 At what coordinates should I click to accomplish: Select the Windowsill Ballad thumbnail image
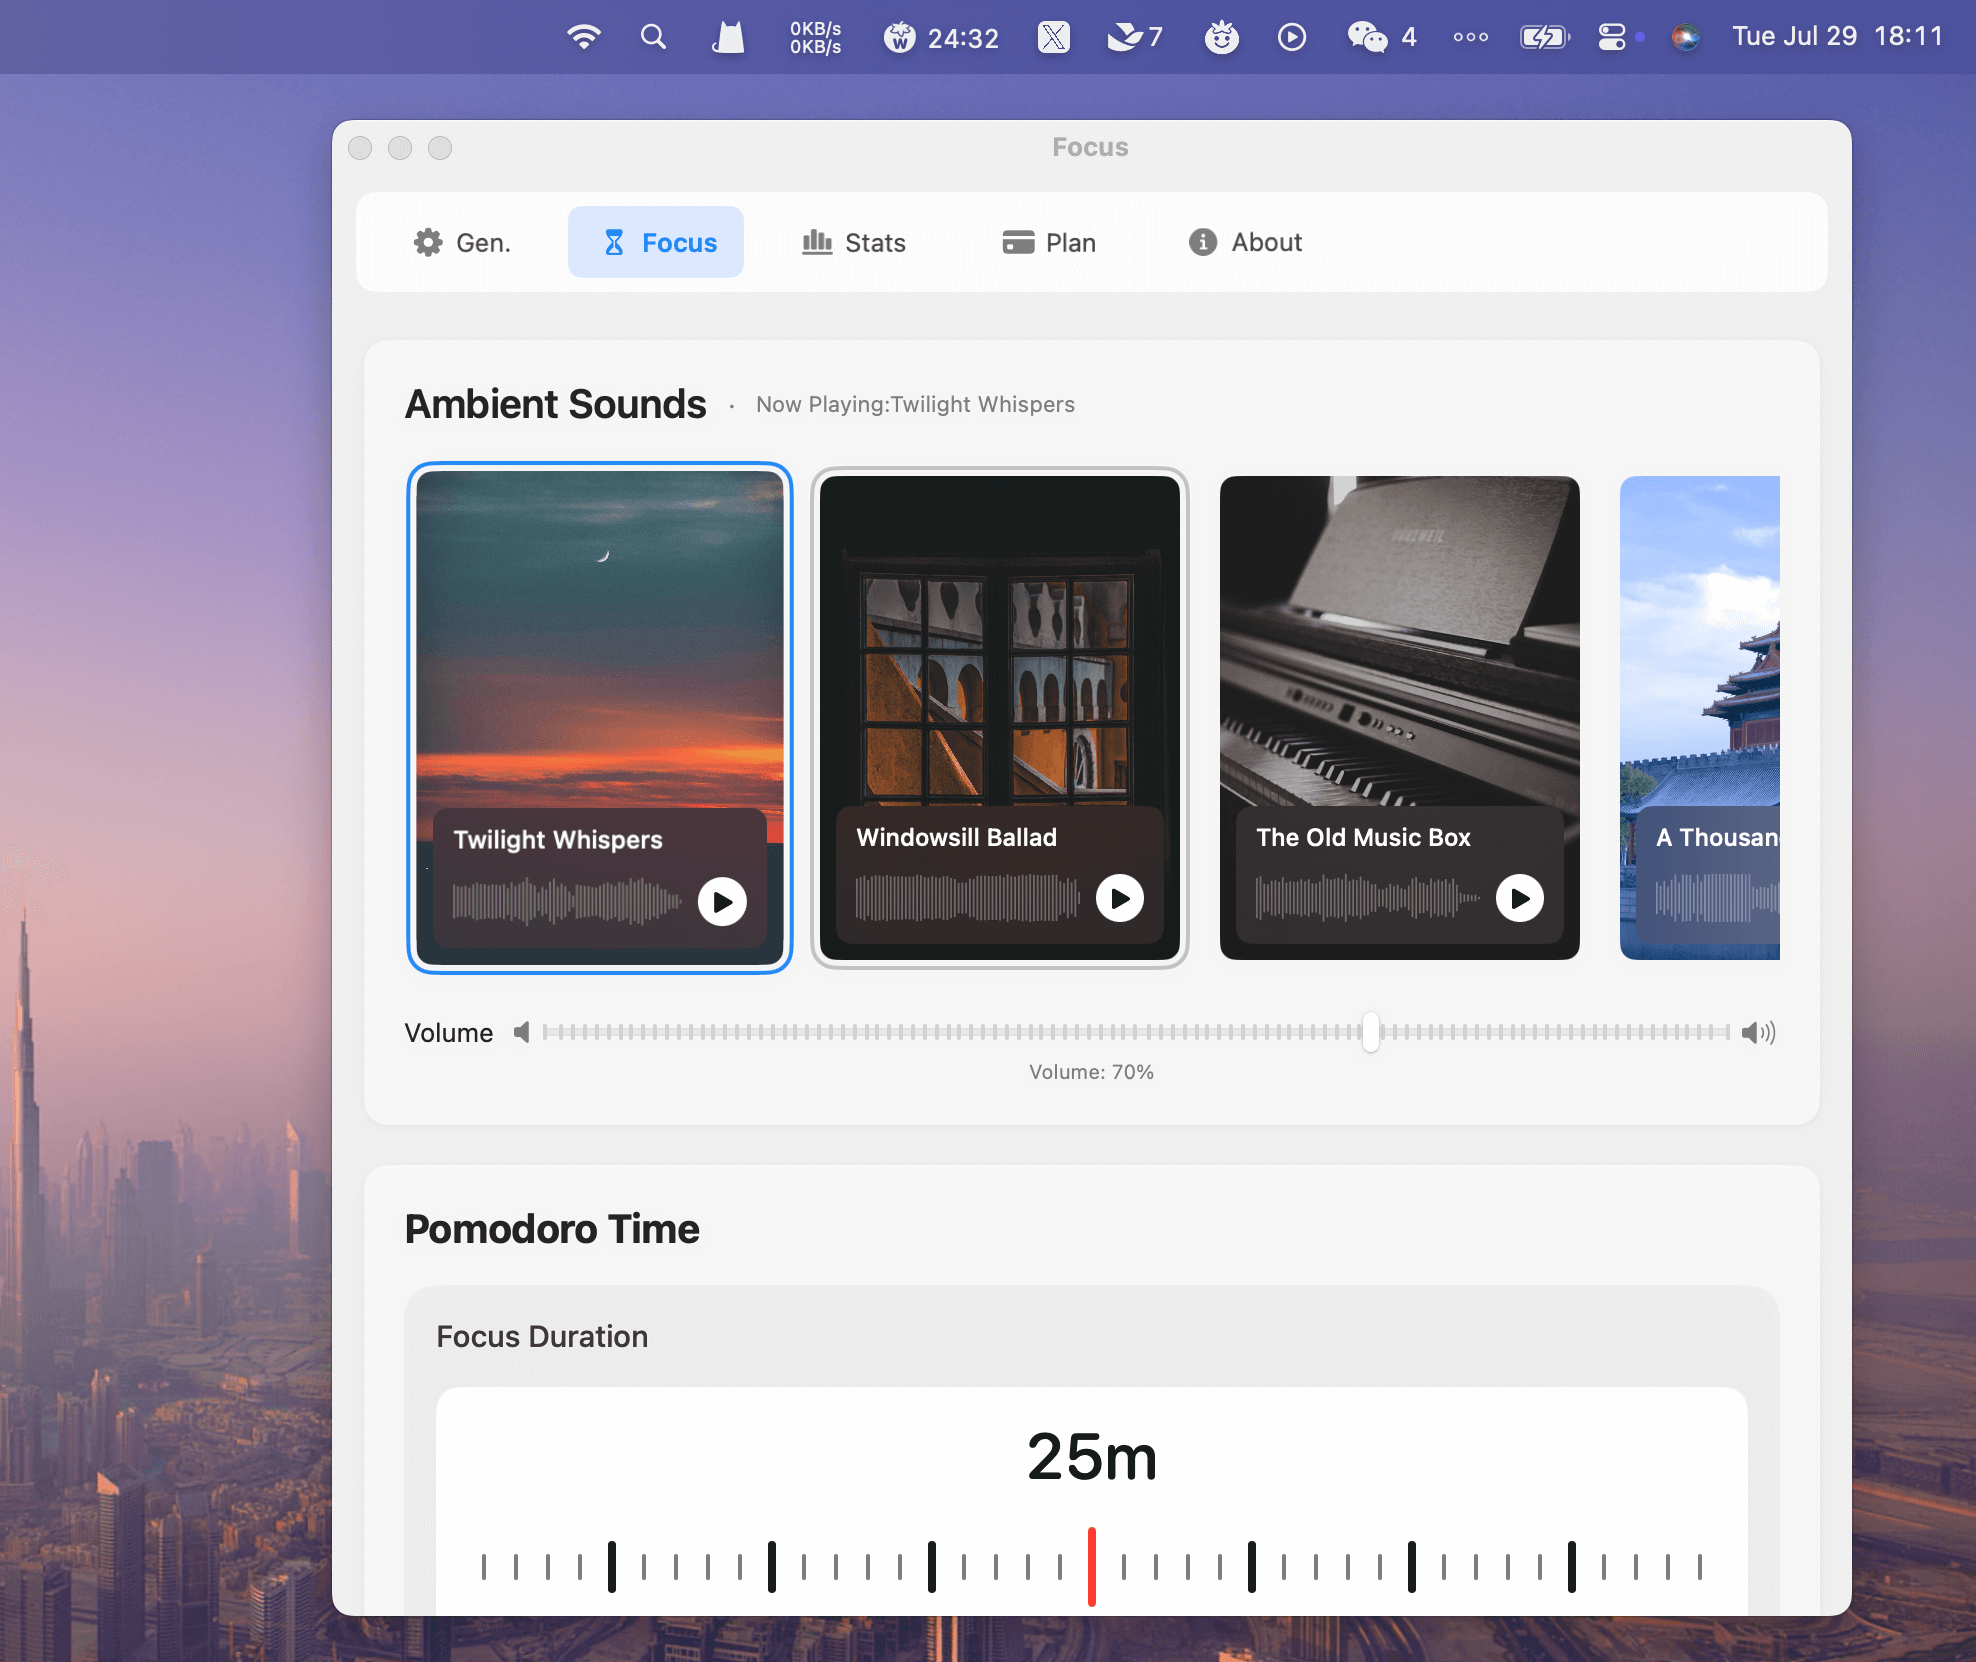[999, 640]
